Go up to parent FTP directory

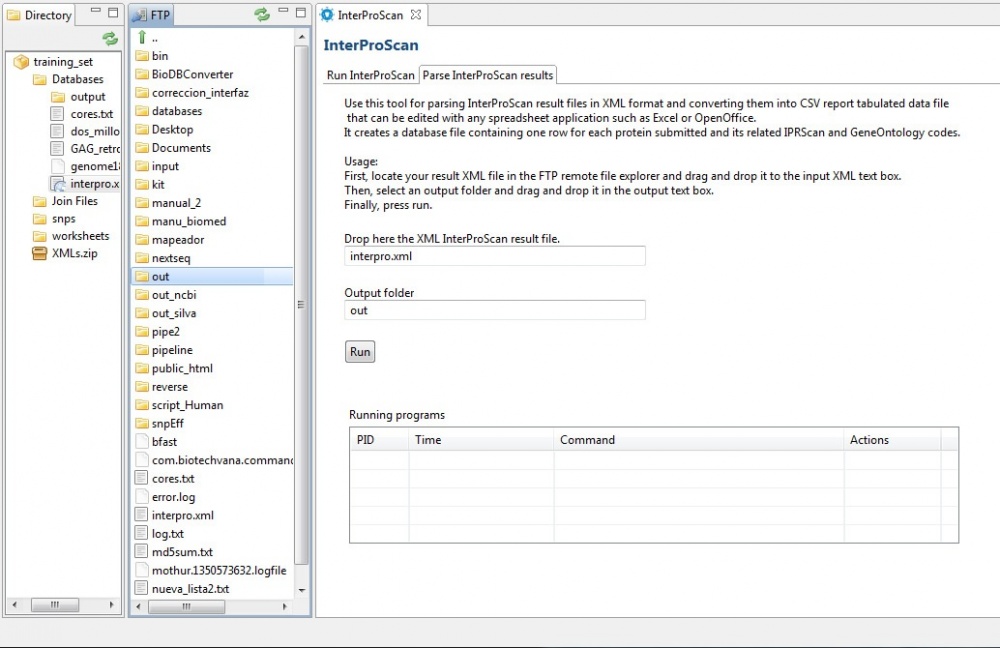pyautogui.click(x=142, y=38)
